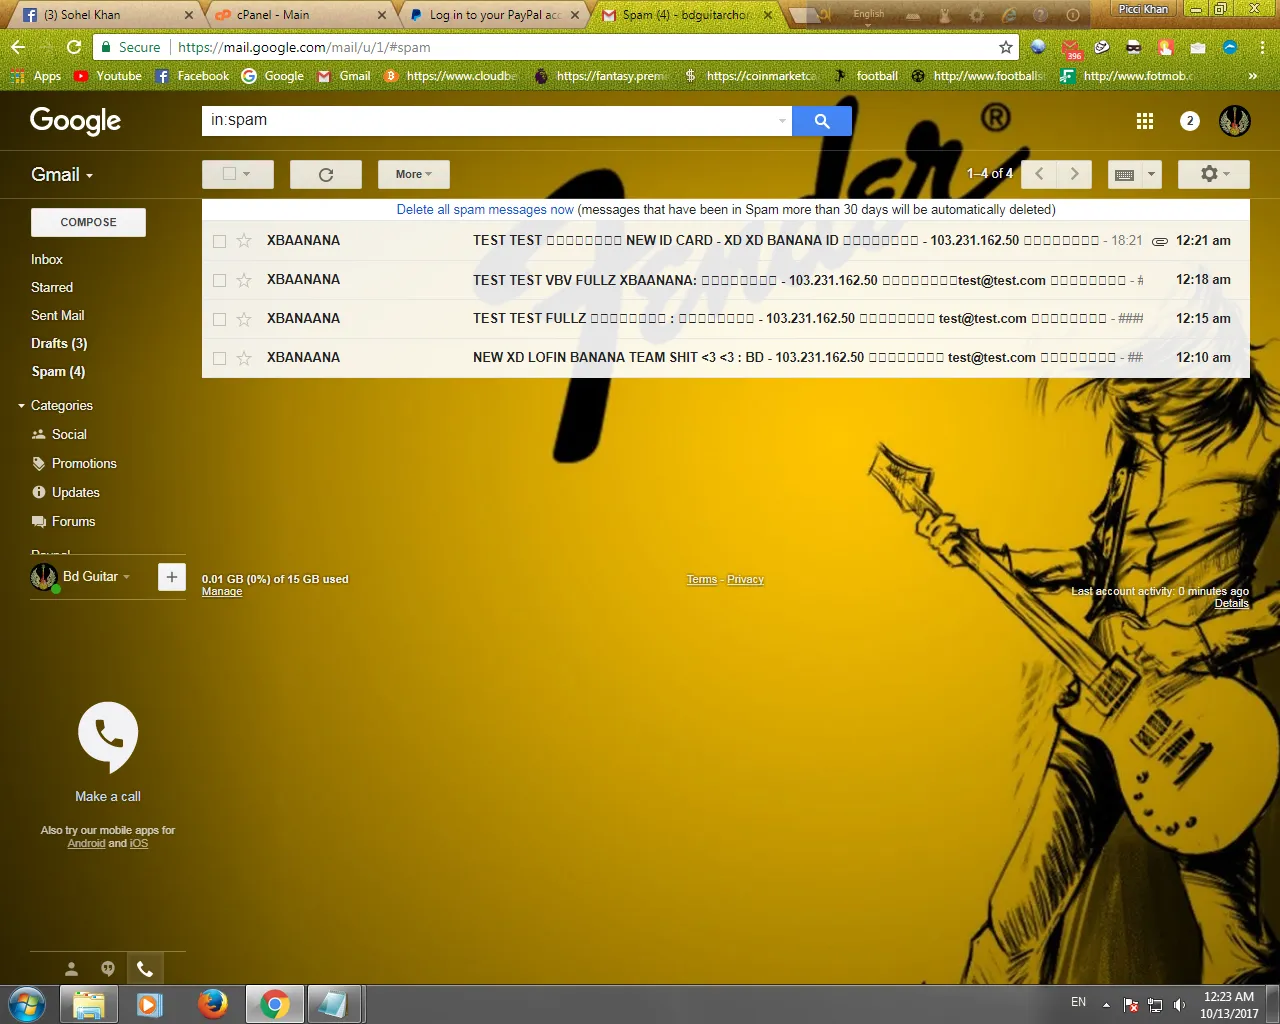1280x1024 pixels.
Task: Open Youtube bookmark
Action: pos(108,76)
